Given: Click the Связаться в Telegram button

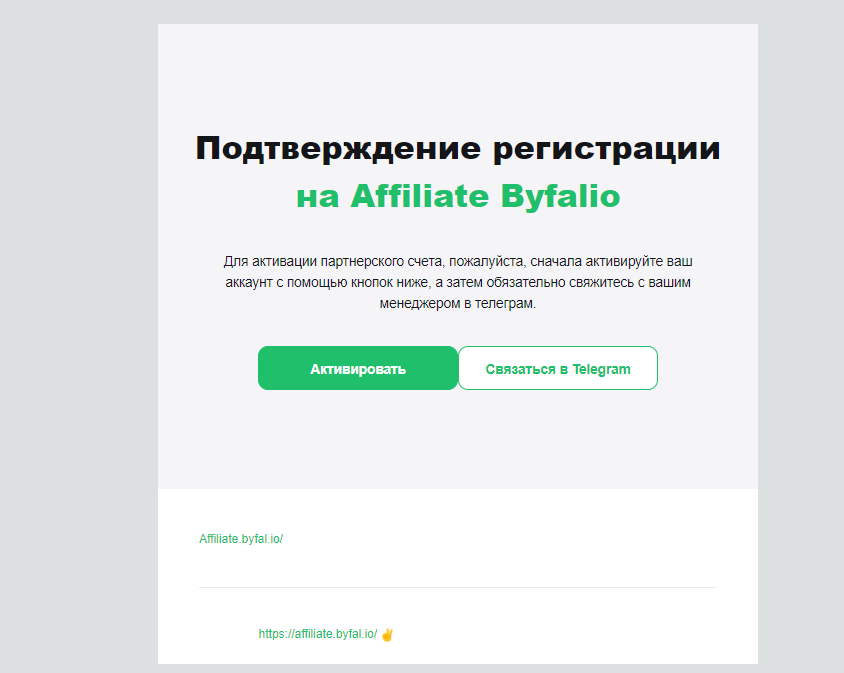Looking at the screenshot, I should pos(558,368).
